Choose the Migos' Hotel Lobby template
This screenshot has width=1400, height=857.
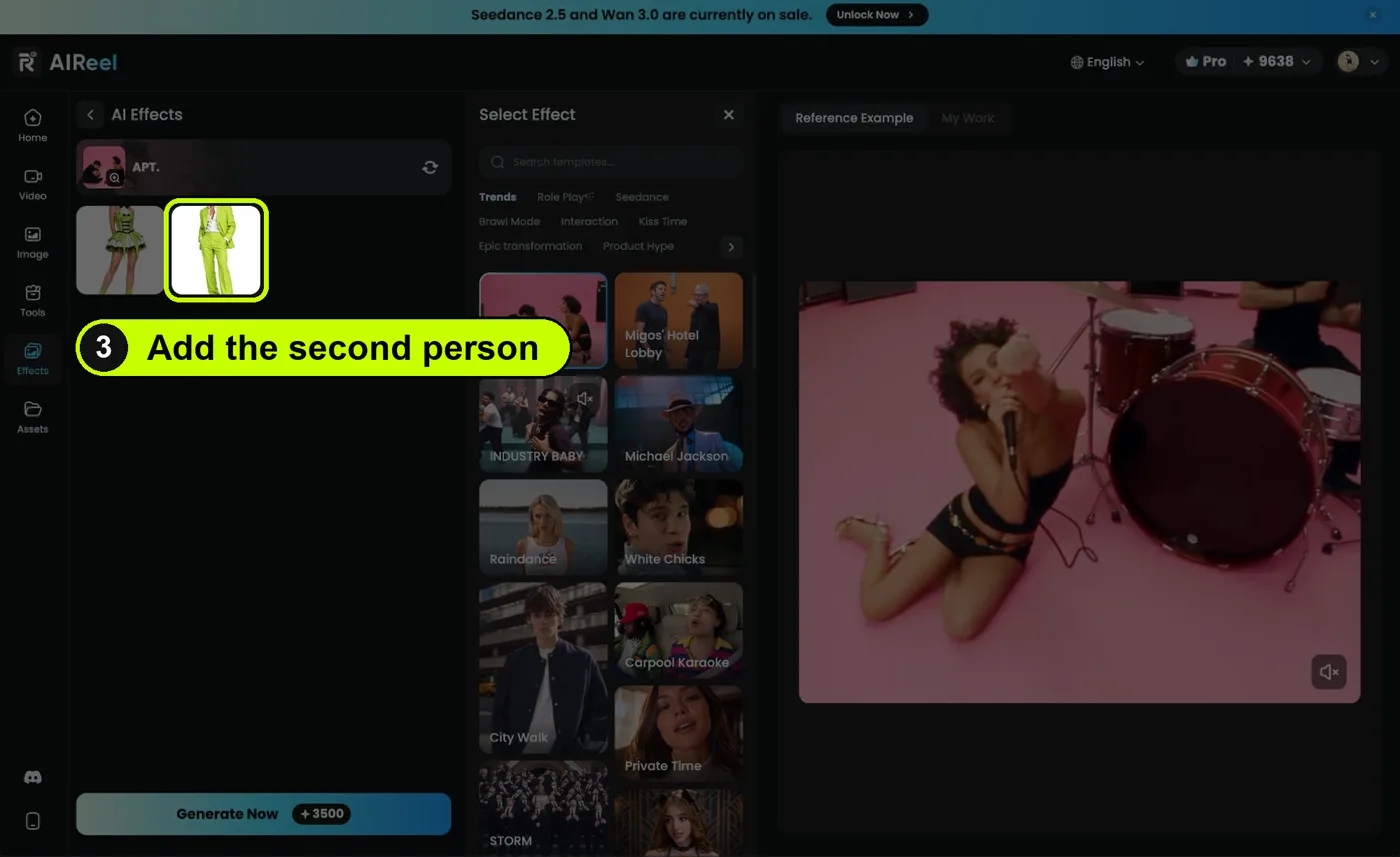tap(679, 321)
